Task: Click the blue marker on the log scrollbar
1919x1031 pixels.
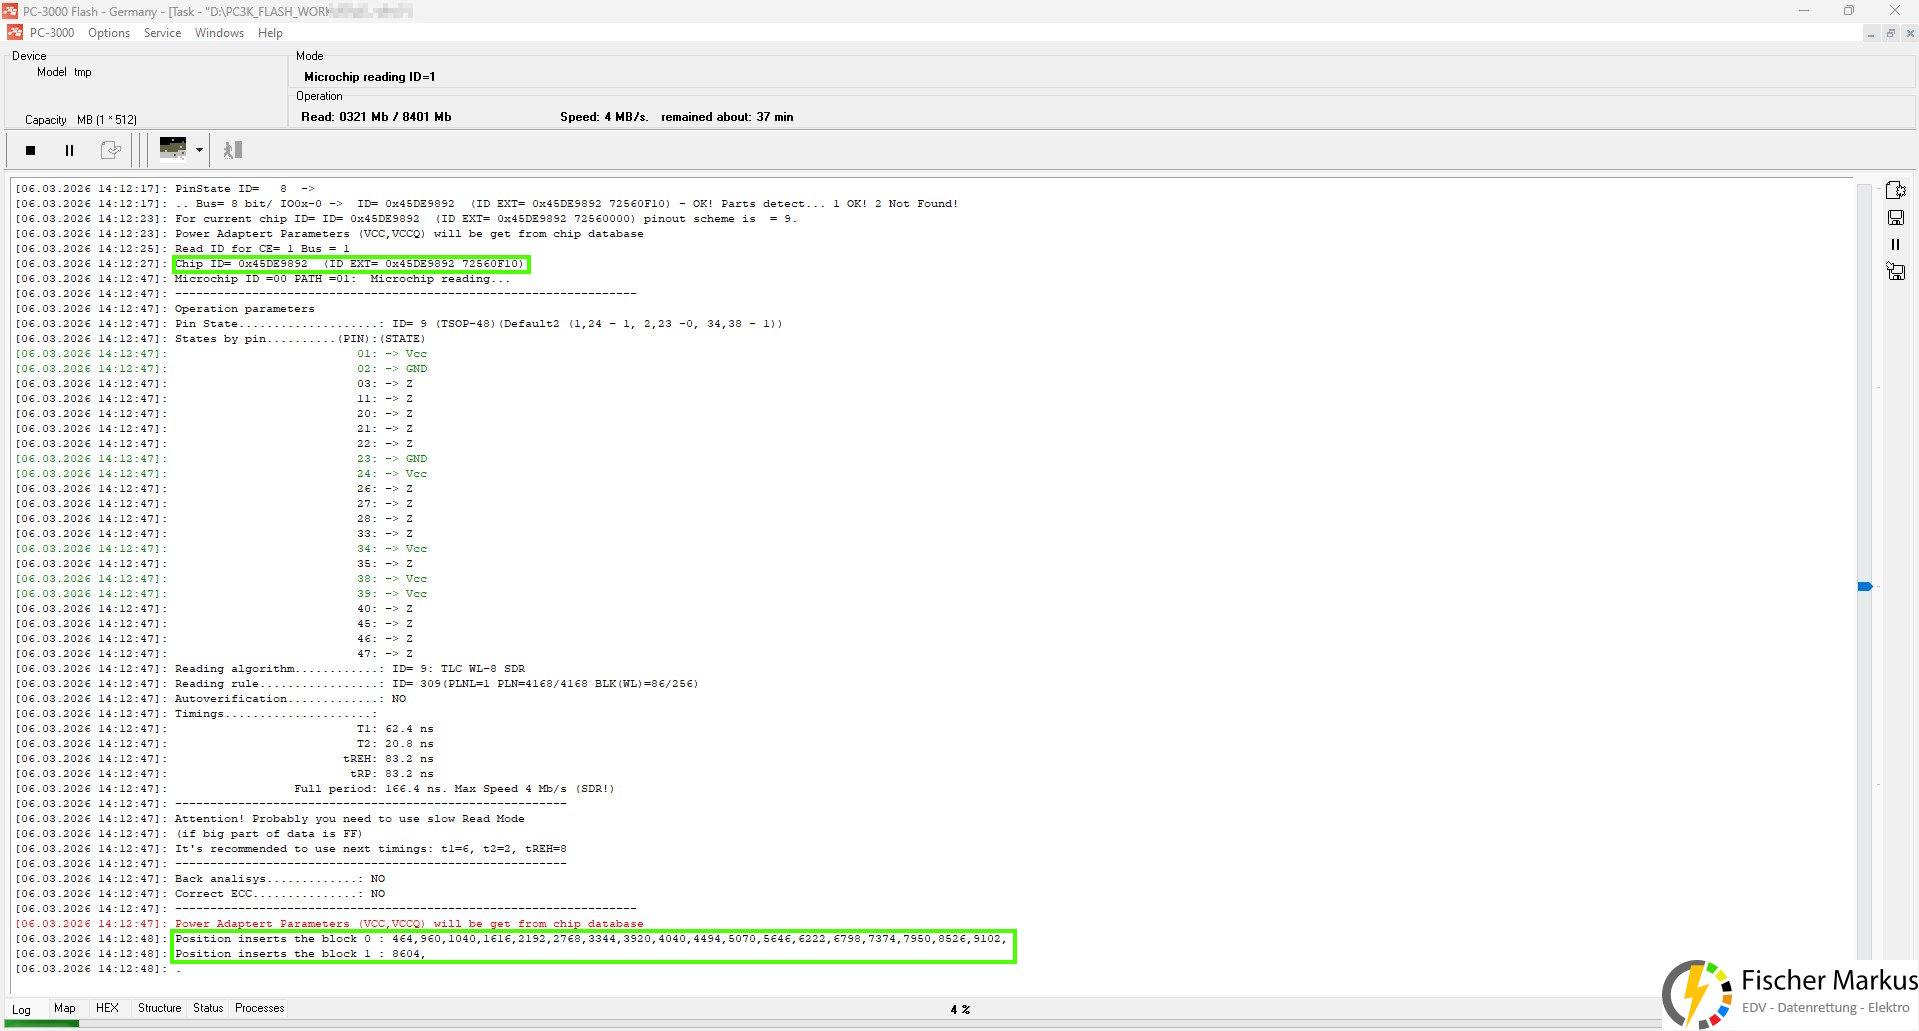Action: point(1865,587)
